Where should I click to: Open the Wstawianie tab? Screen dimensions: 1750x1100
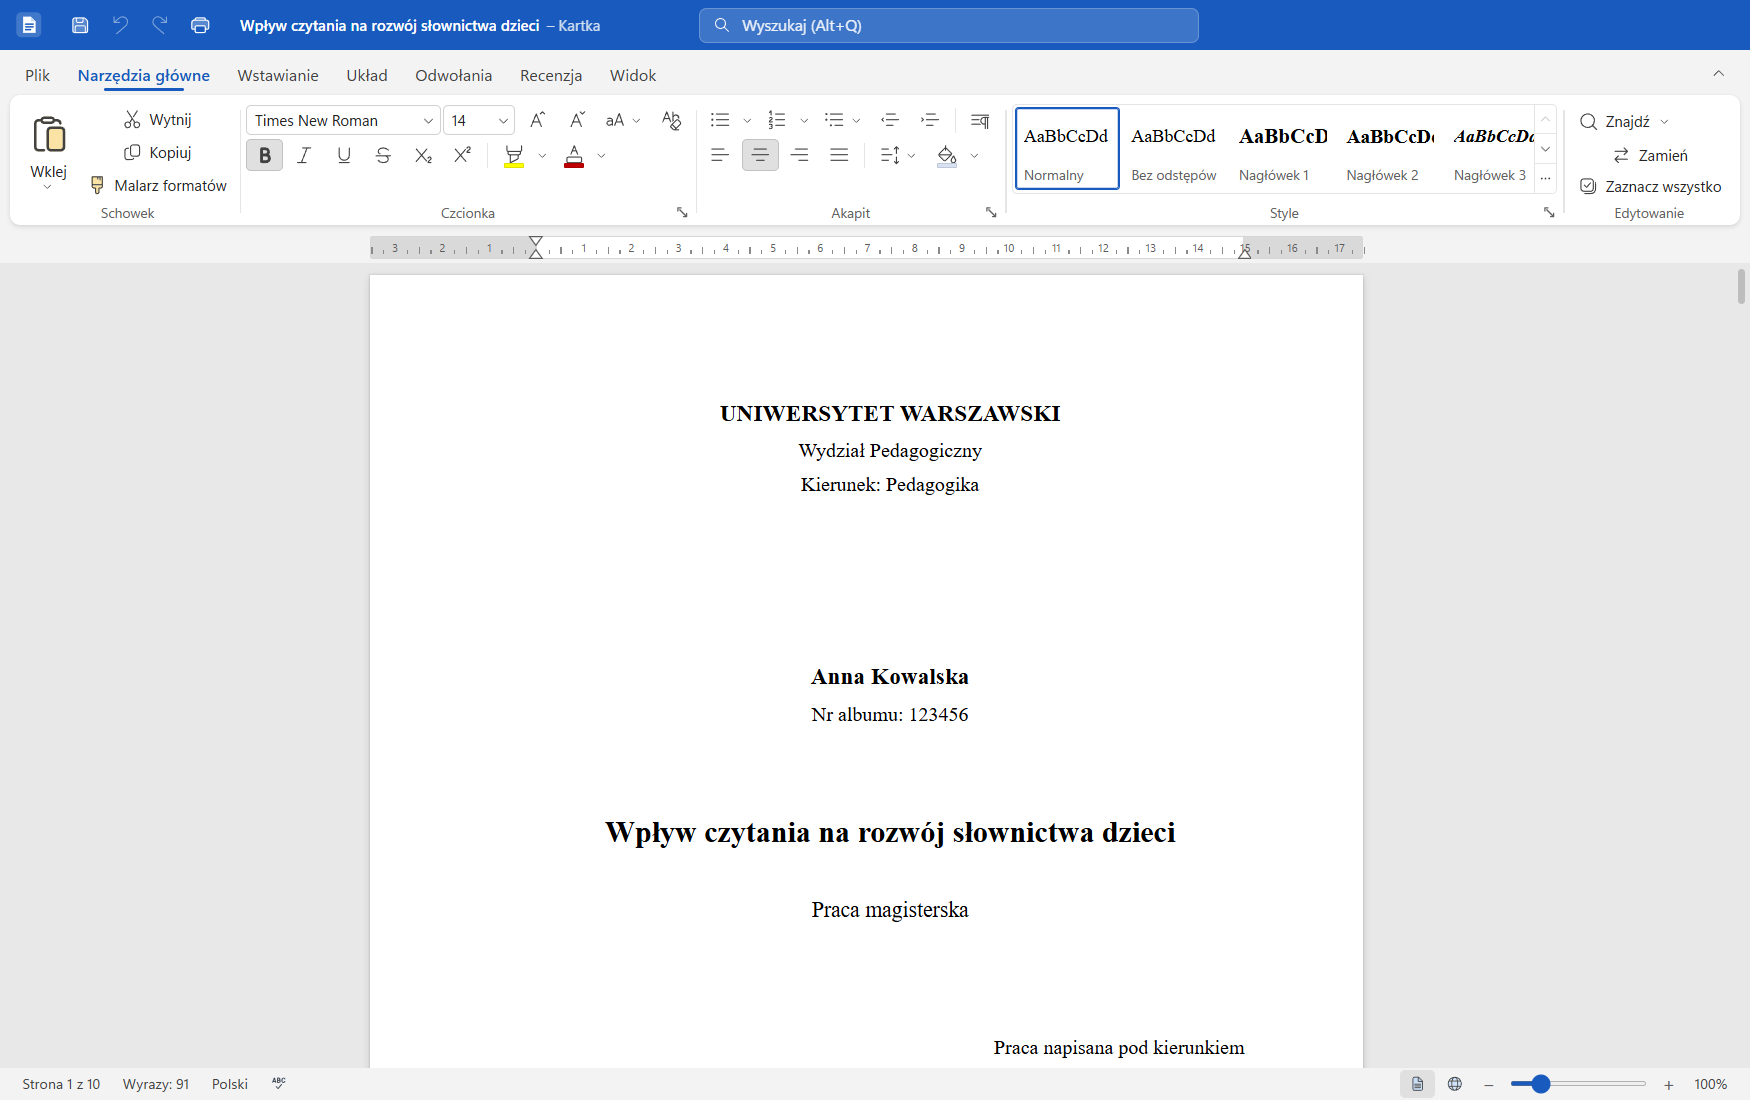tap(278, 75)
